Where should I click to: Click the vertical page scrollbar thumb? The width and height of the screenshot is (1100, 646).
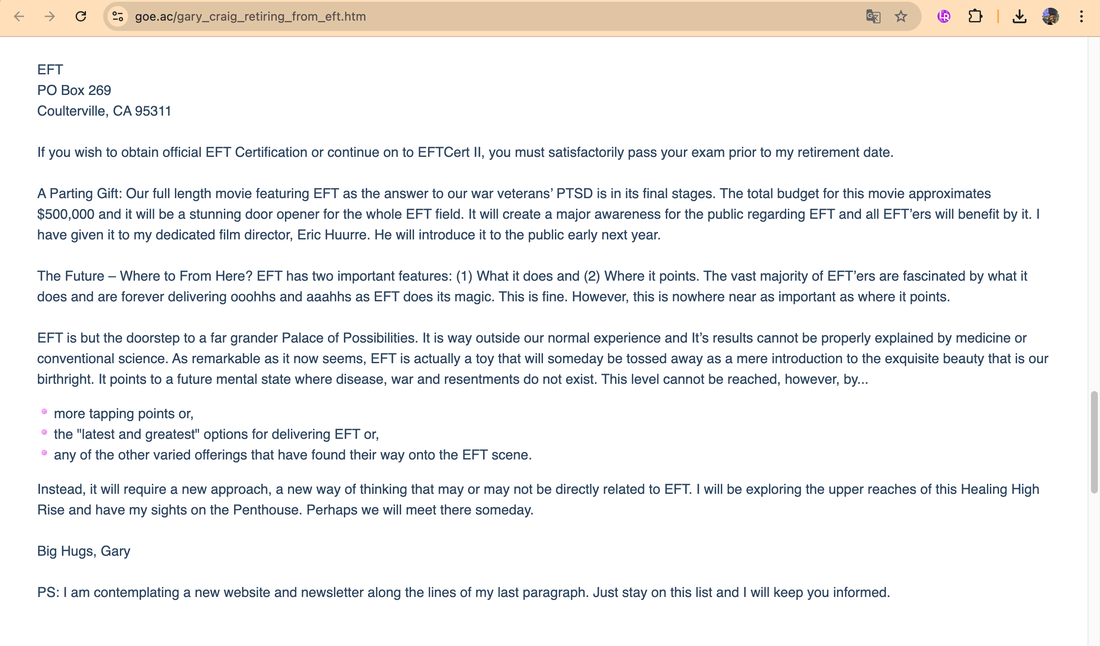coord(1094,442)
